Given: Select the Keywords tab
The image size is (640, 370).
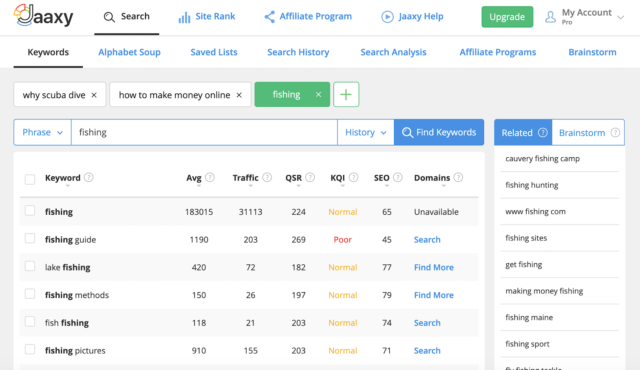Looking at the screenshot, I should [x=48, y=52].
